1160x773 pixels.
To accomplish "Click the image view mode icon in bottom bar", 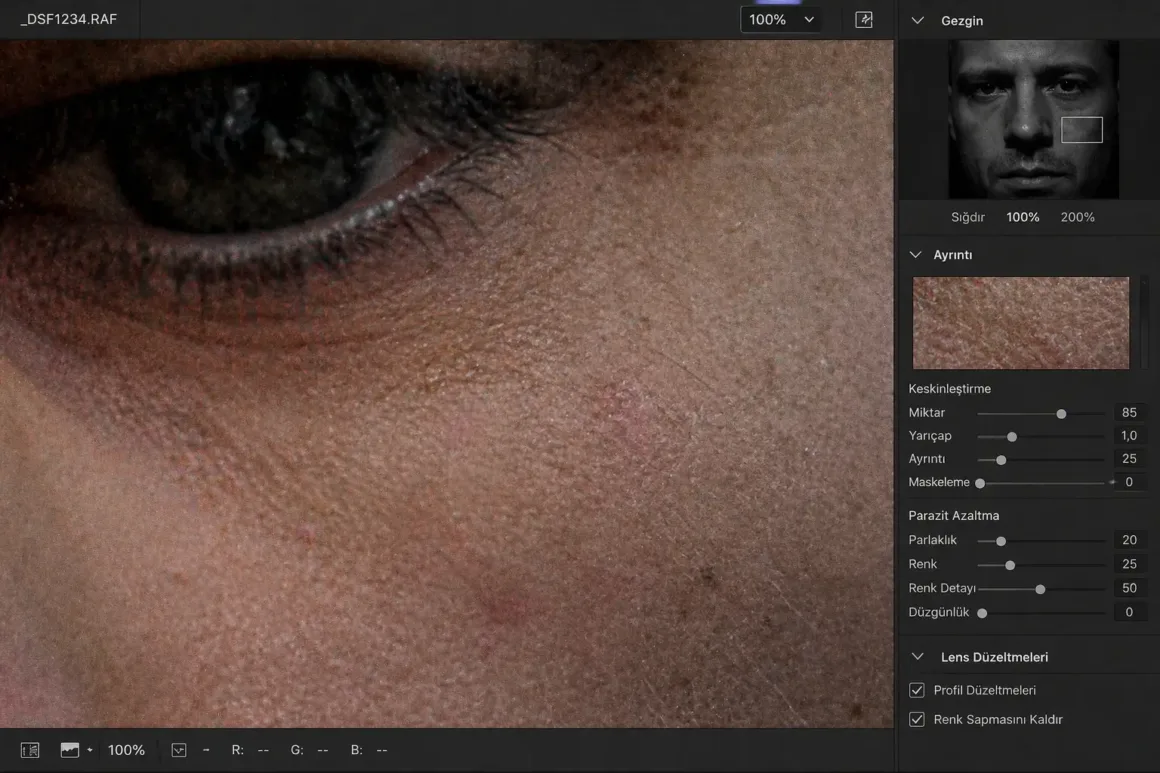I will pos(69,750).
